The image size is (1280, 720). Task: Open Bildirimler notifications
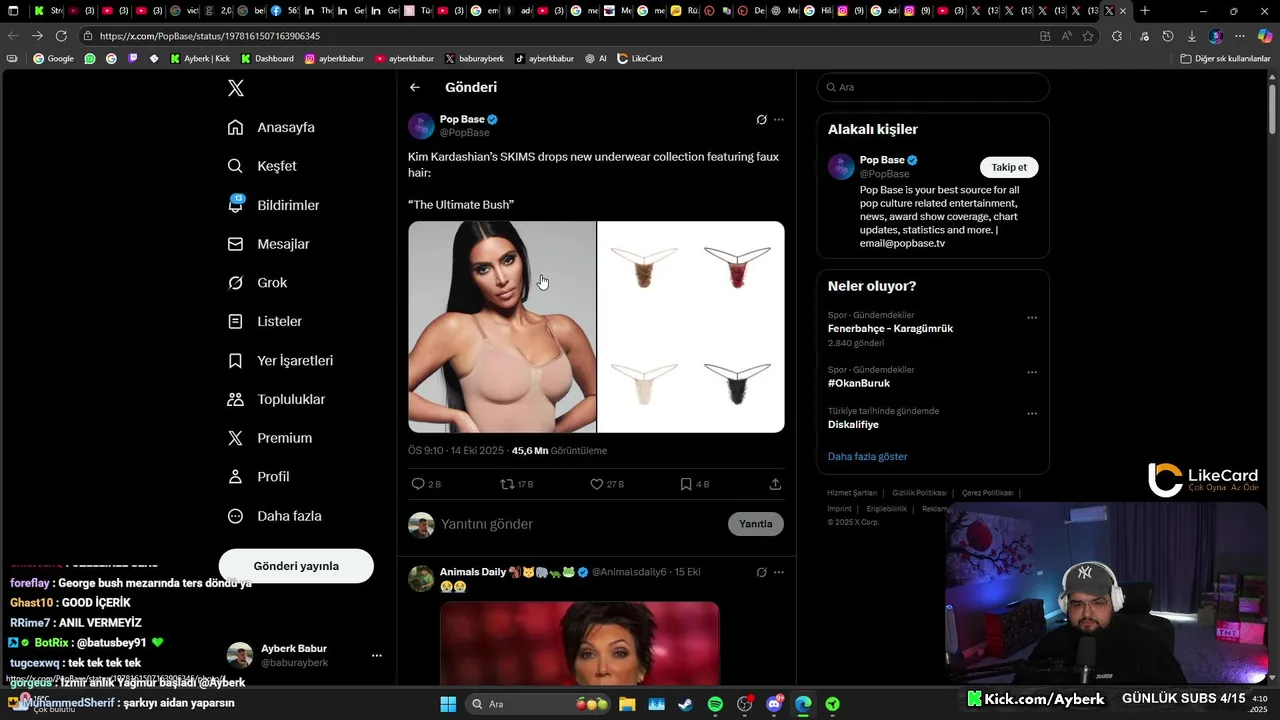pyautogui.click(x=274, y=205)
